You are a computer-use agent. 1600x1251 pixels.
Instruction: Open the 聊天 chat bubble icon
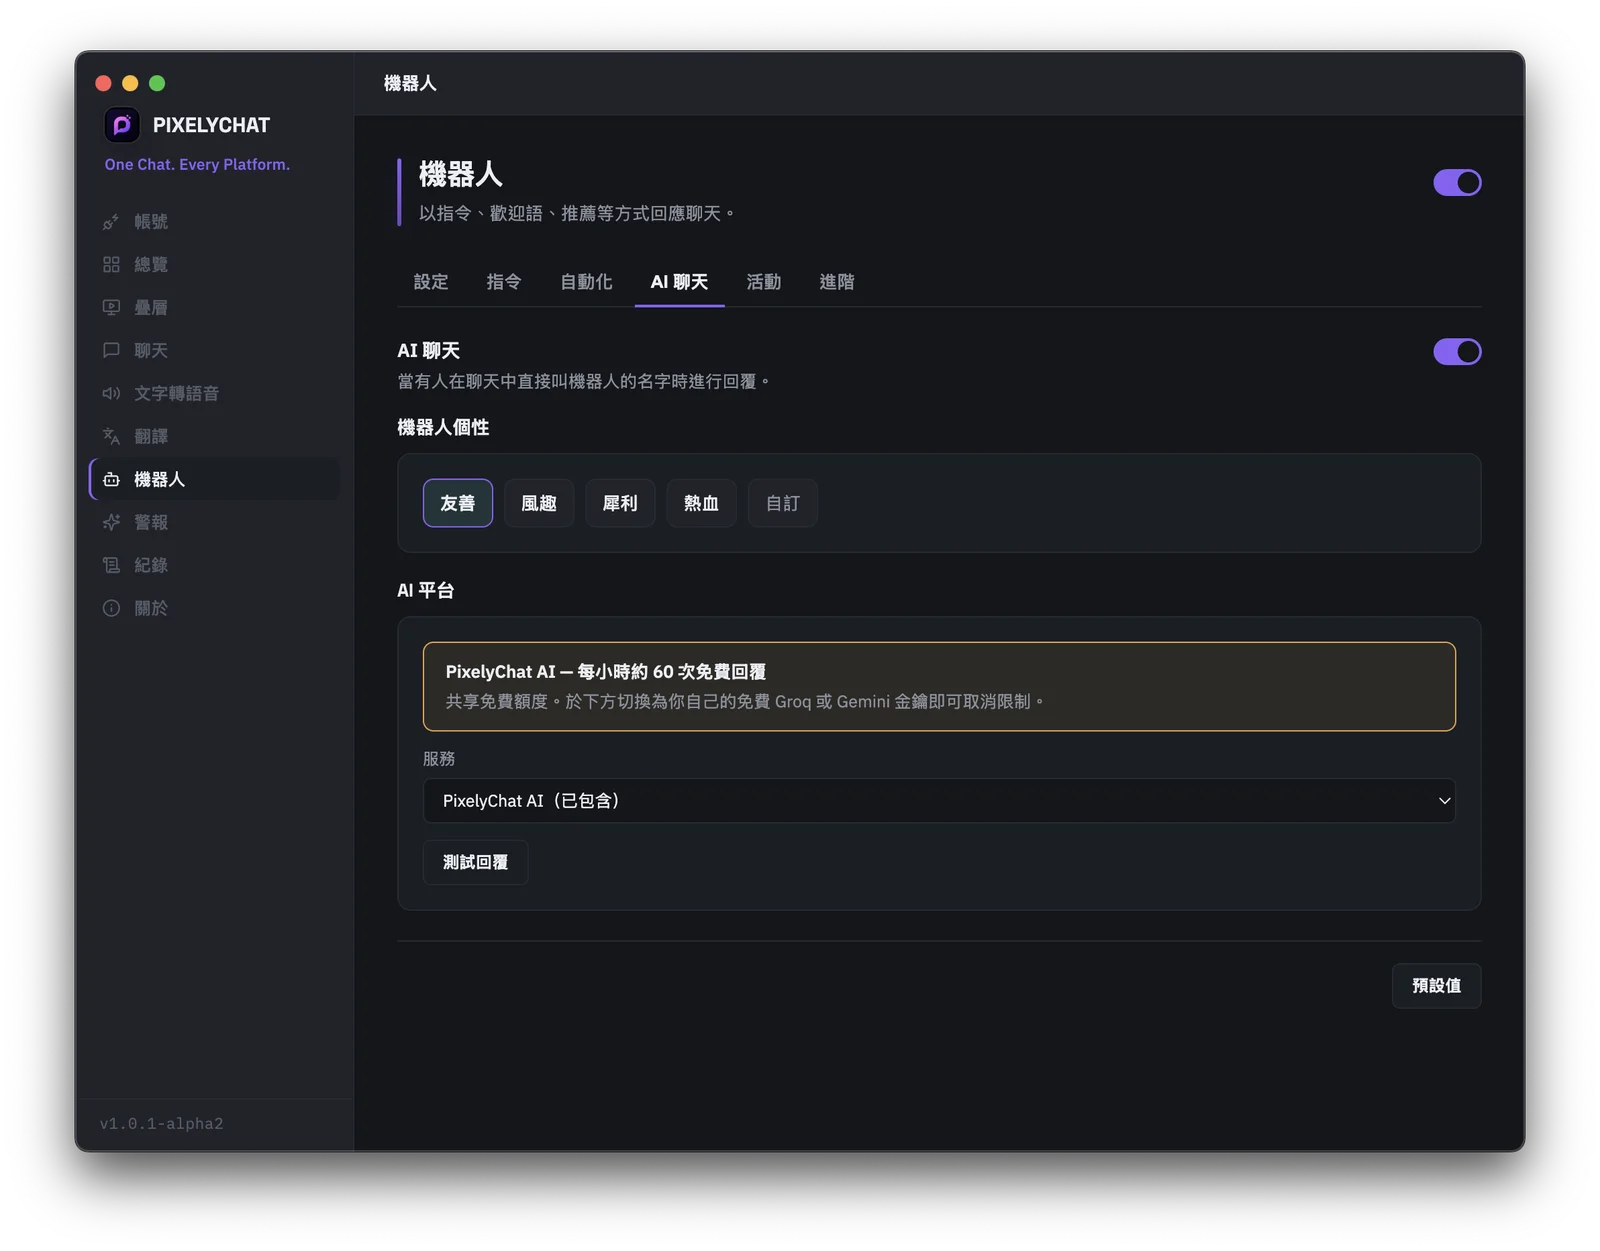click(x=111, y=351)
